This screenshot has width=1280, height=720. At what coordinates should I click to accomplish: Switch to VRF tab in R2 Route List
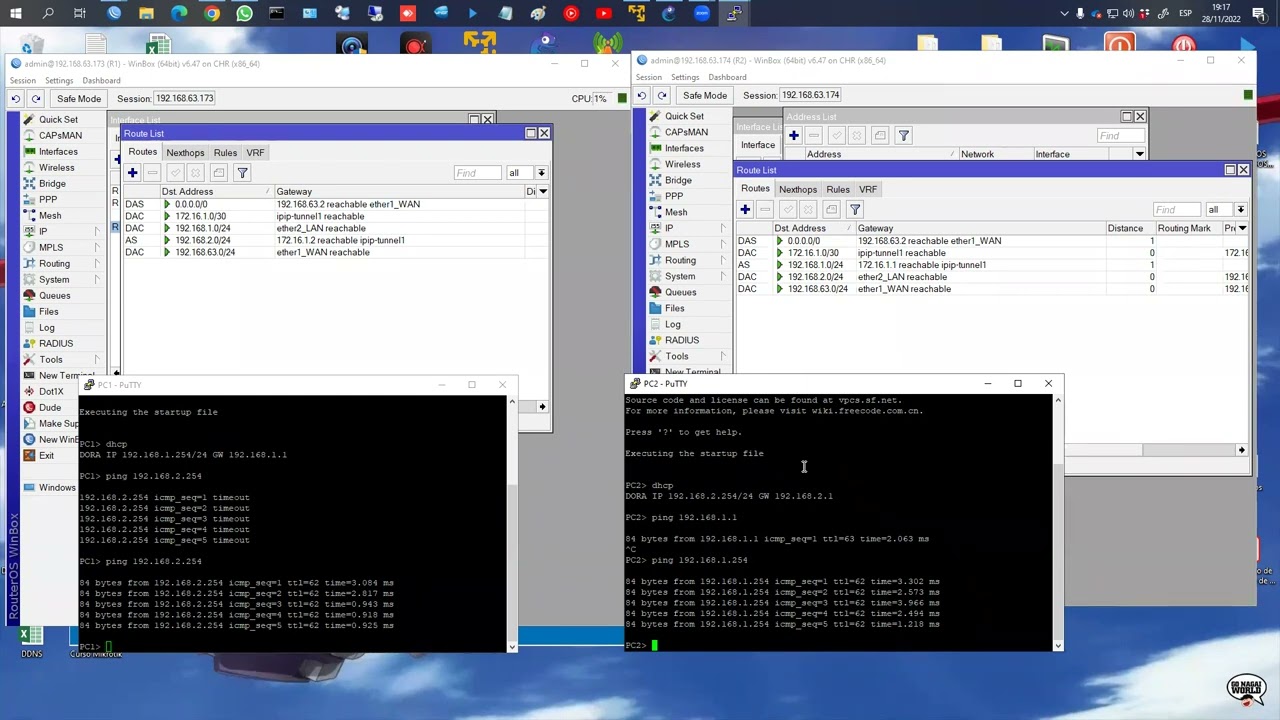(x=868, y=190)
